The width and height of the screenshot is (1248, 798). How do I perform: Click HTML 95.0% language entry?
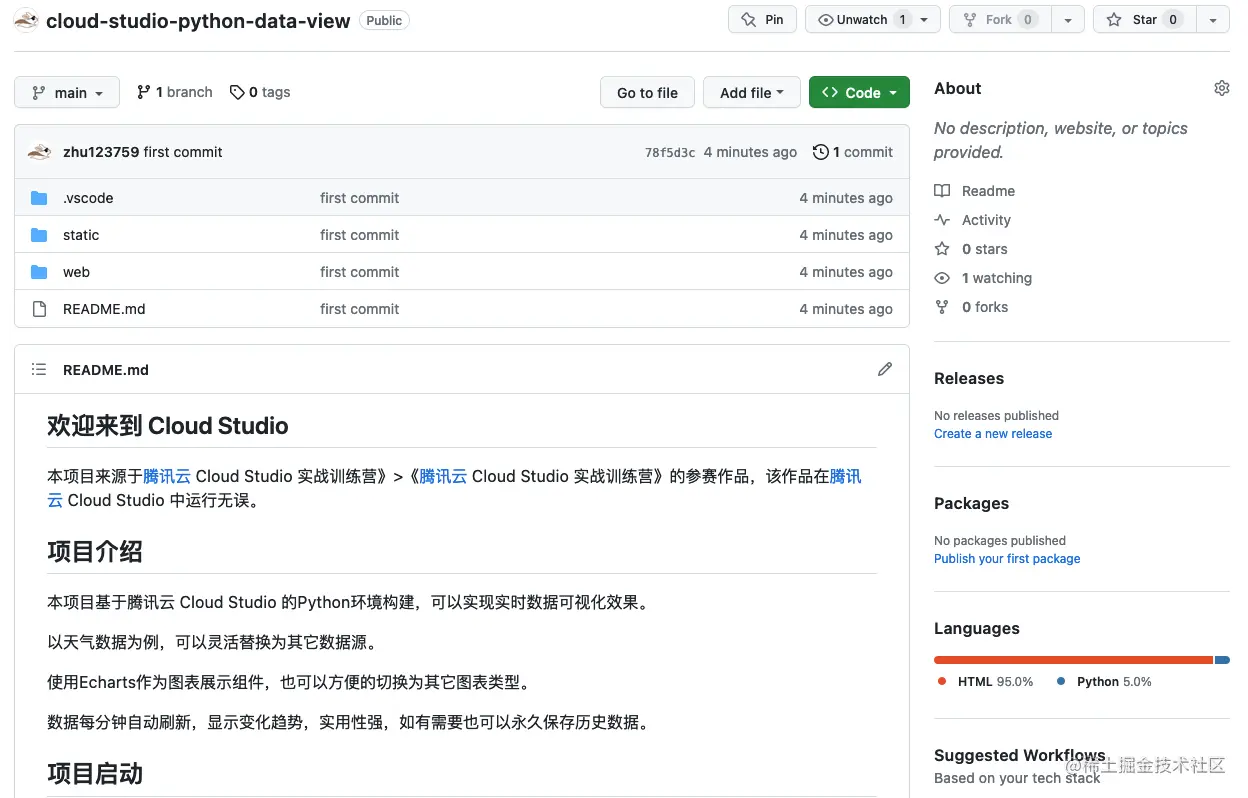[x=985, y=682]
